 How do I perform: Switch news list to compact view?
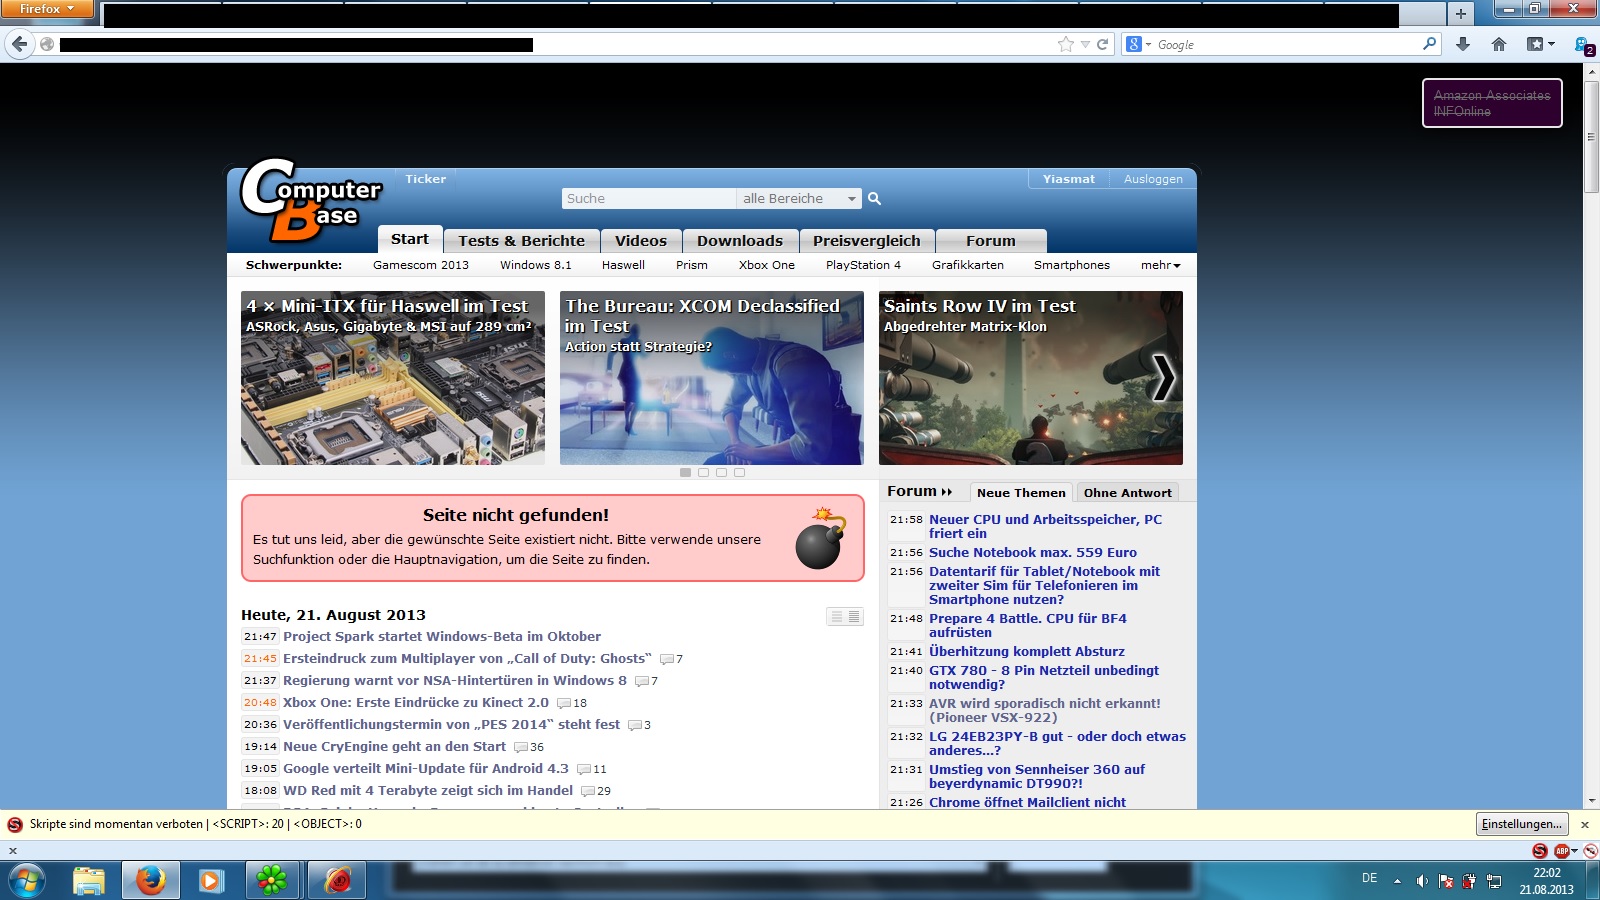tap(836, 617)
